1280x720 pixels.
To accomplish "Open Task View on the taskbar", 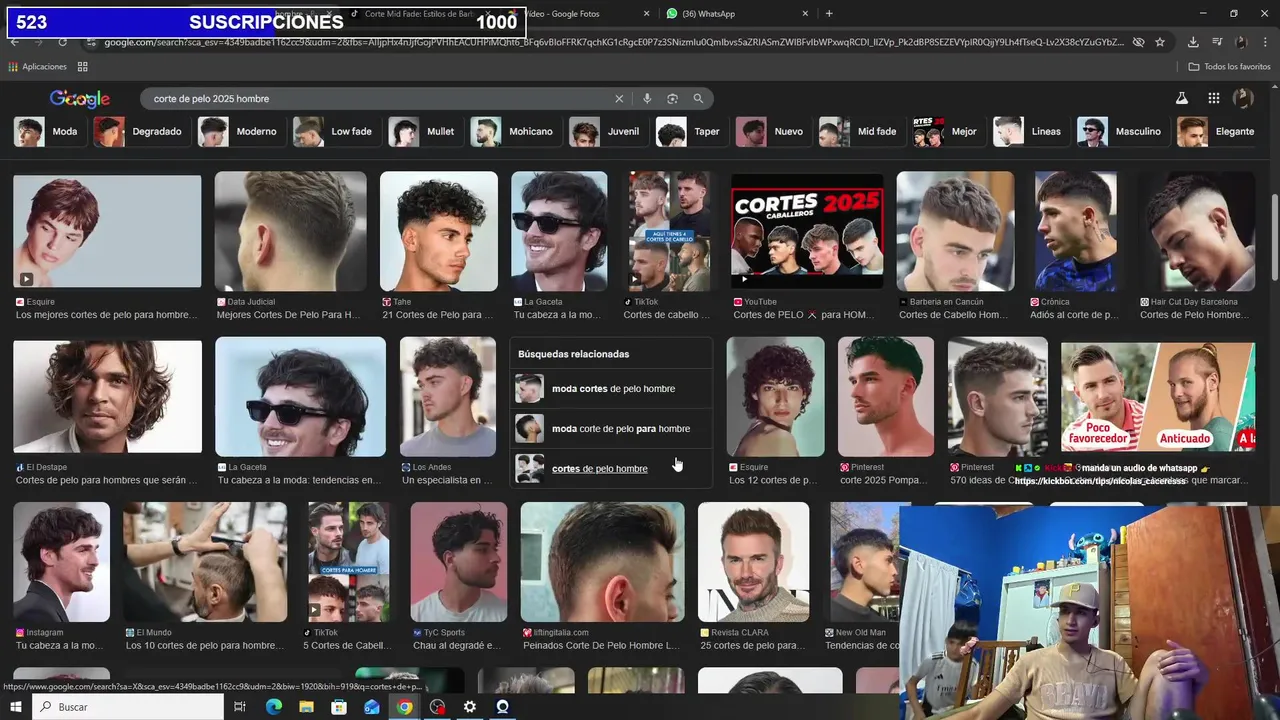I will (240, 707).
